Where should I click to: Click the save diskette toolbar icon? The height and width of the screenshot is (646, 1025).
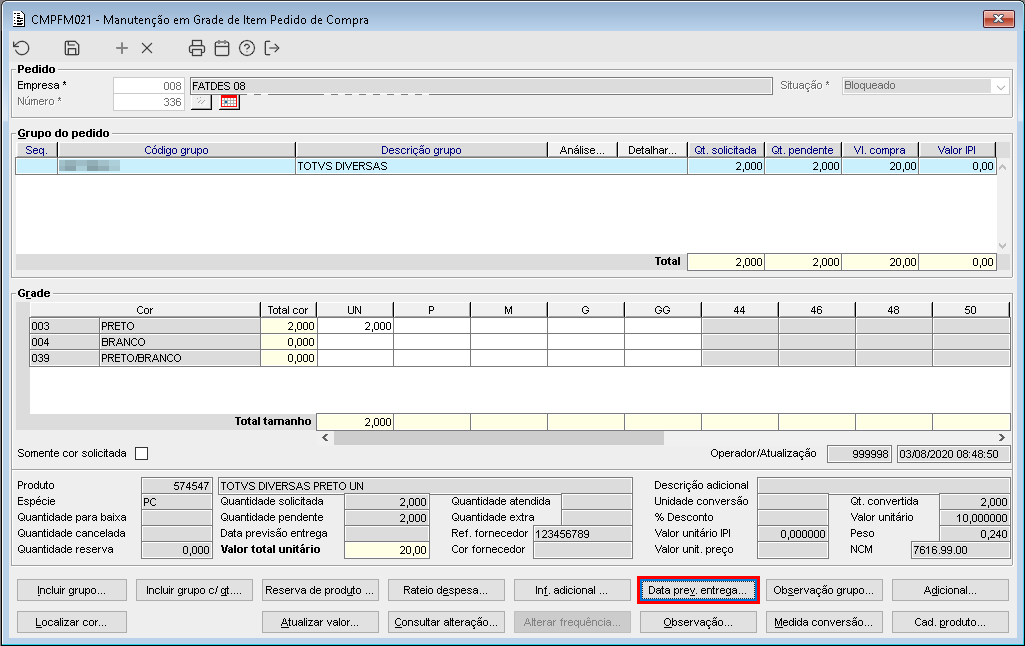pos(72,48)
